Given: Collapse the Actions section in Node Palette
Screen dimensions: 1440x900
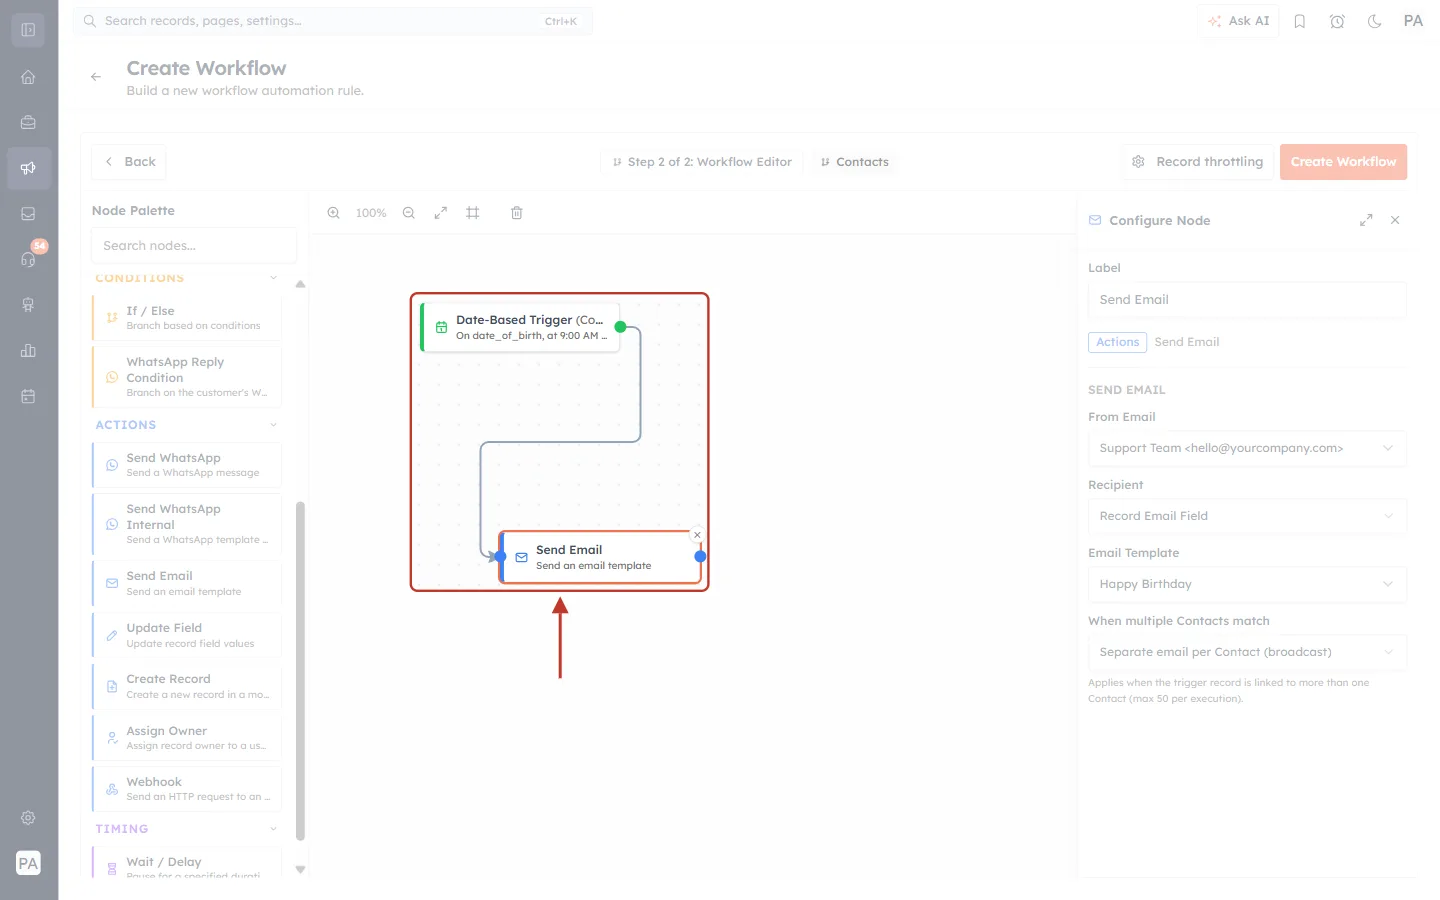Looking at the screenshot, I should click(x=273, y=425).
